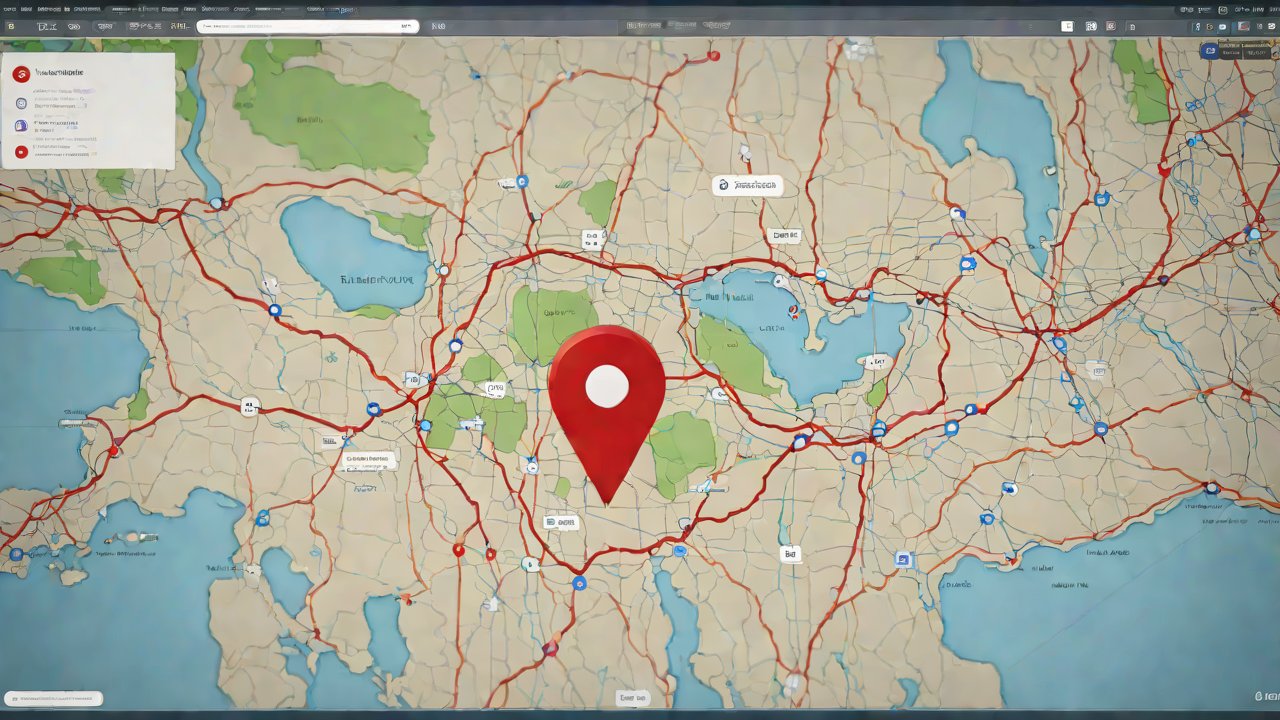
Task: Click the white circle marker on the western highway
Action: [x=249, y=406]
